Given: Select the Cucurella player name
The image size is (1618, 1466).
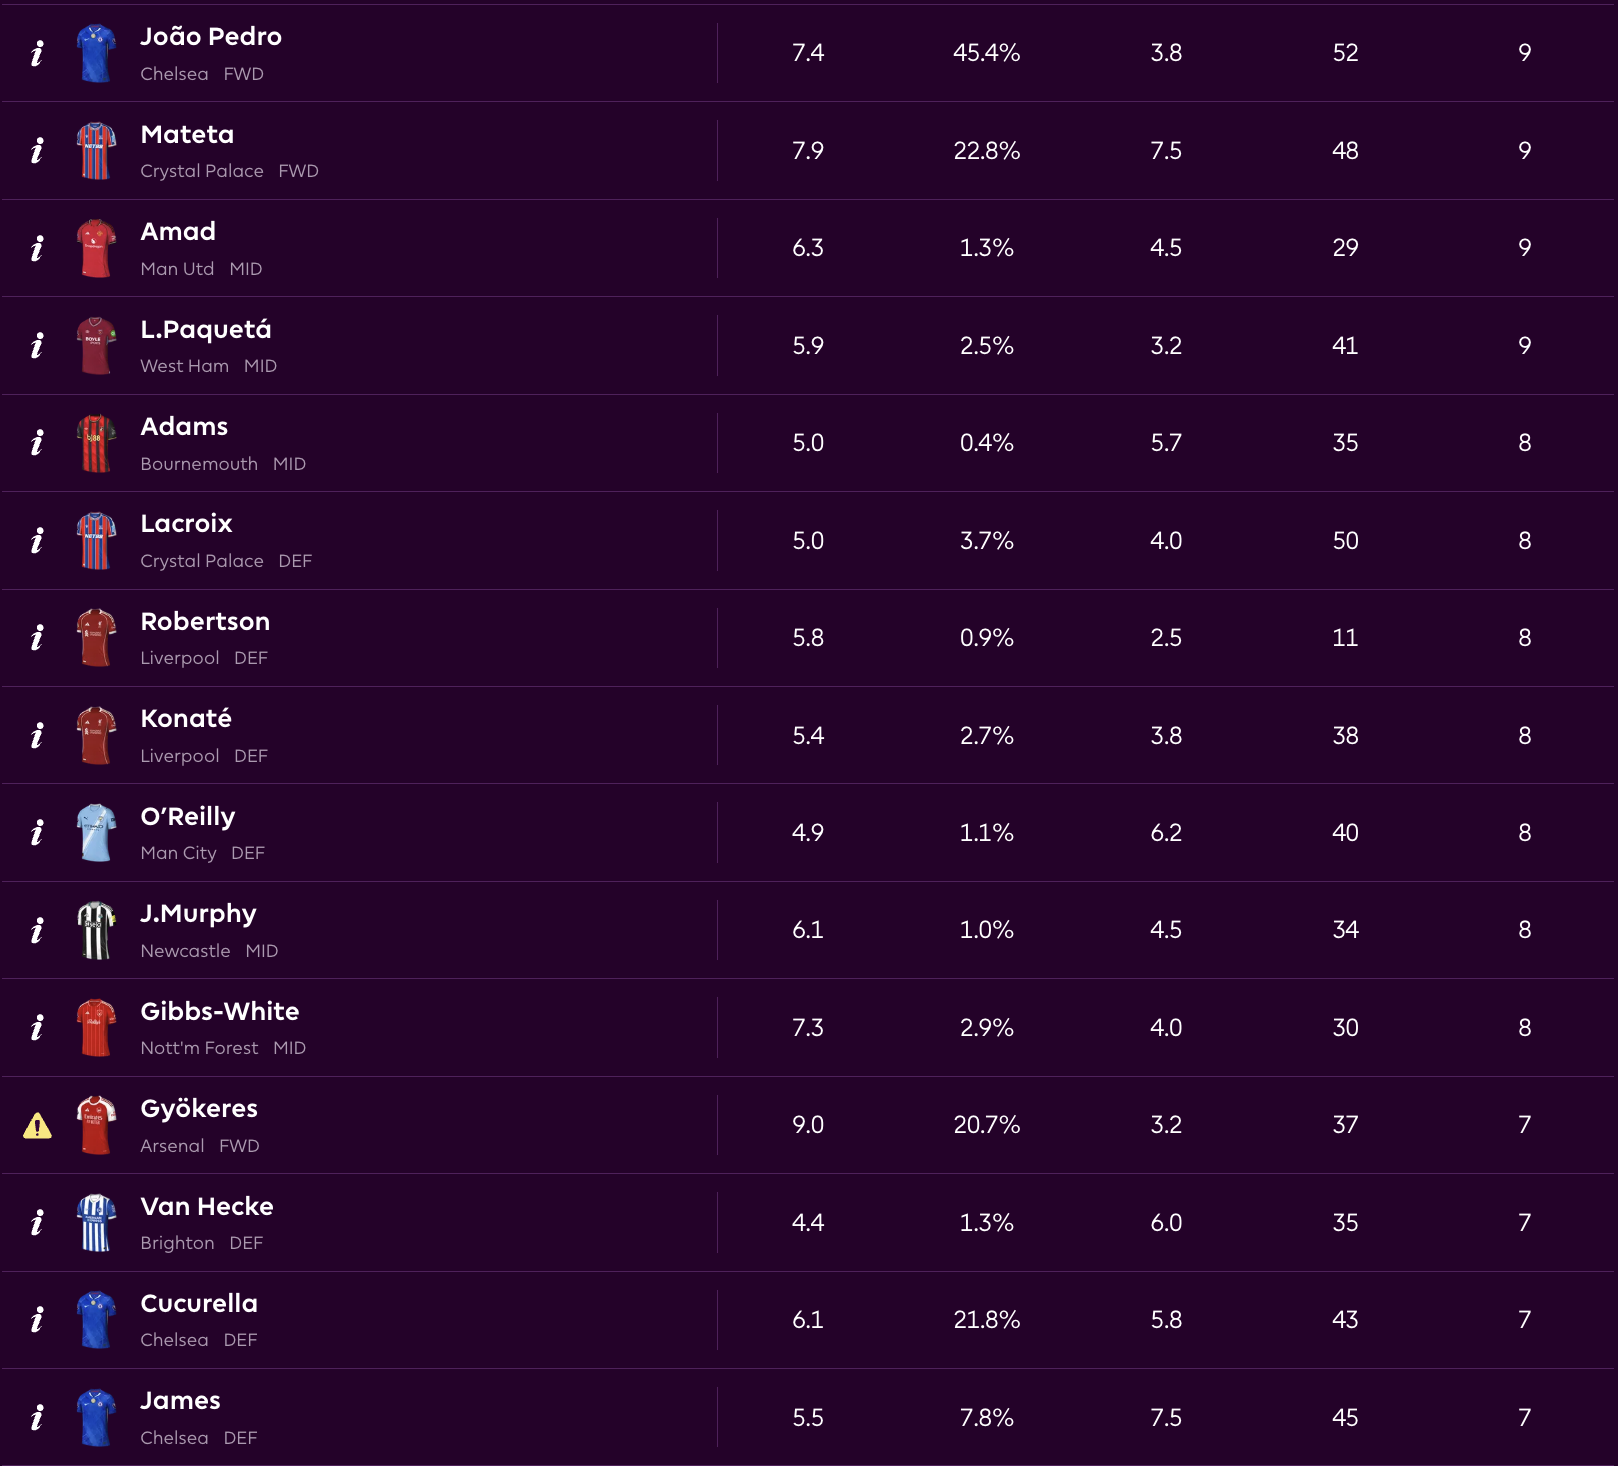Looking at the screenshot, I should pyautogui.click(x=199, y=1303).
